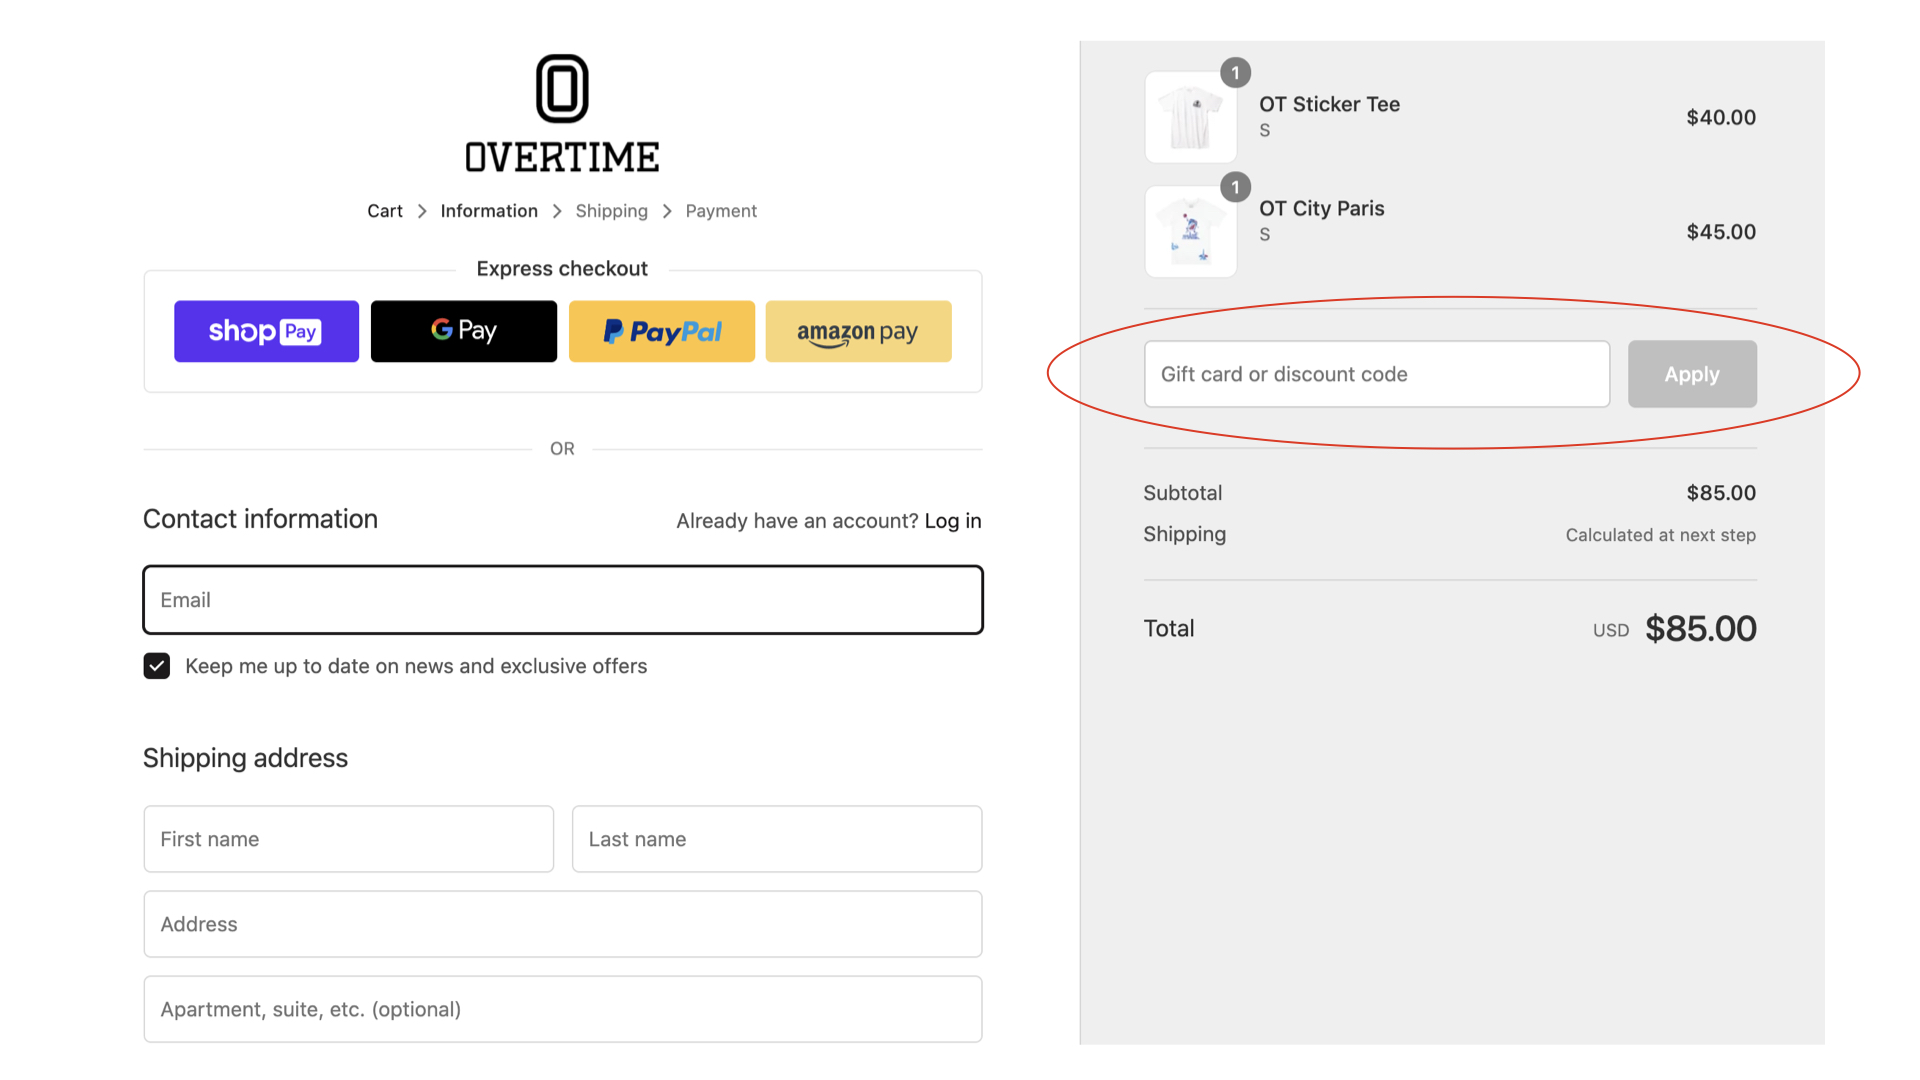
Task: Select the Information breadcrumb step
Action: click(x=489, y=211)
